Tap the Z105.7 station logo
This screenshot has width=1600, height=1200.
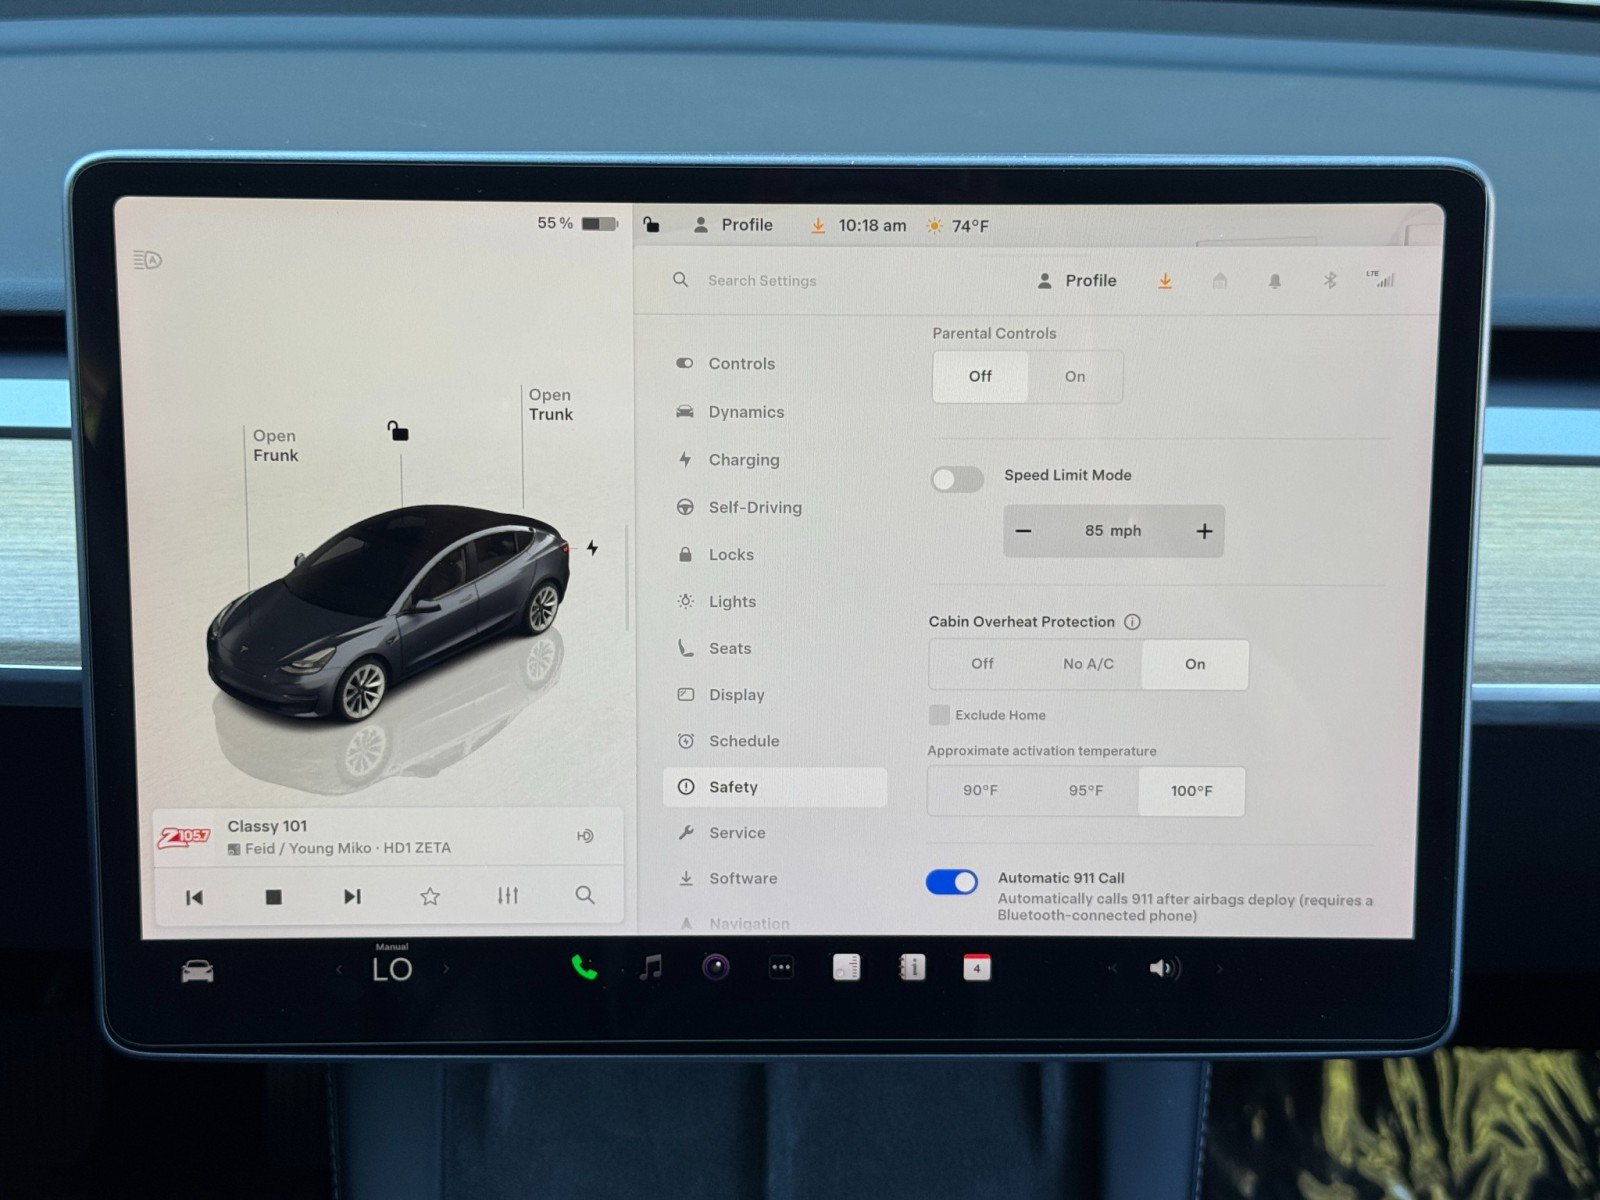(x=184, y=837)
